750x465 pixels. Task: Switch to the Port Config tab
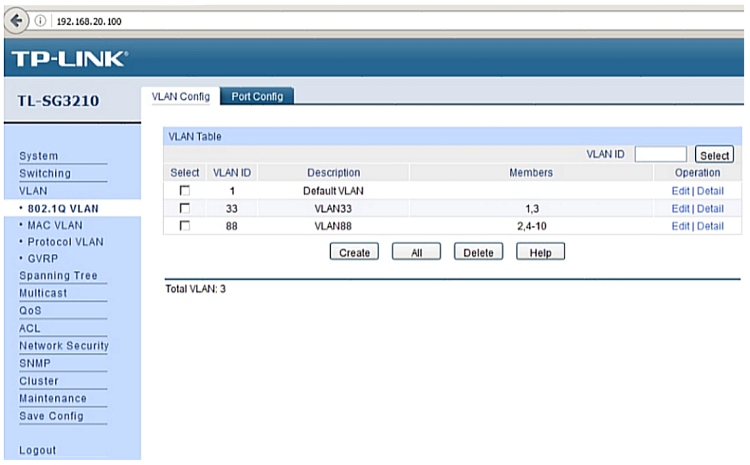tap(257, 96)
